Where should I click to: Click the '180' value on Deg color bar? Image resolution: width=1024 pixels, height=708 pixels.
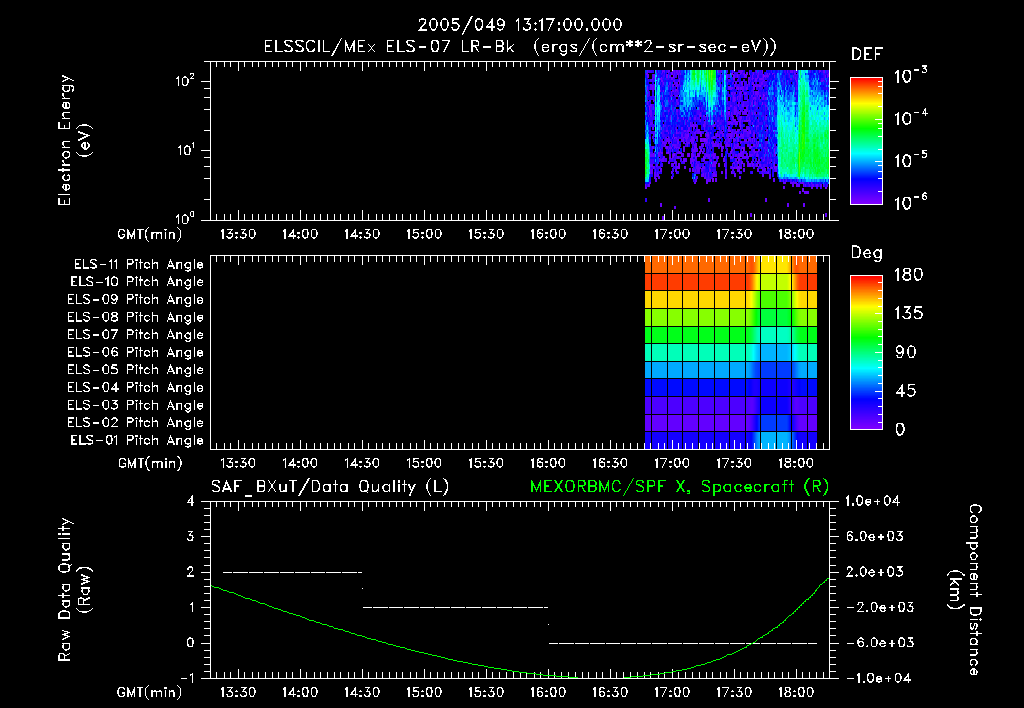pyautogui.click(x=908, y=275)
